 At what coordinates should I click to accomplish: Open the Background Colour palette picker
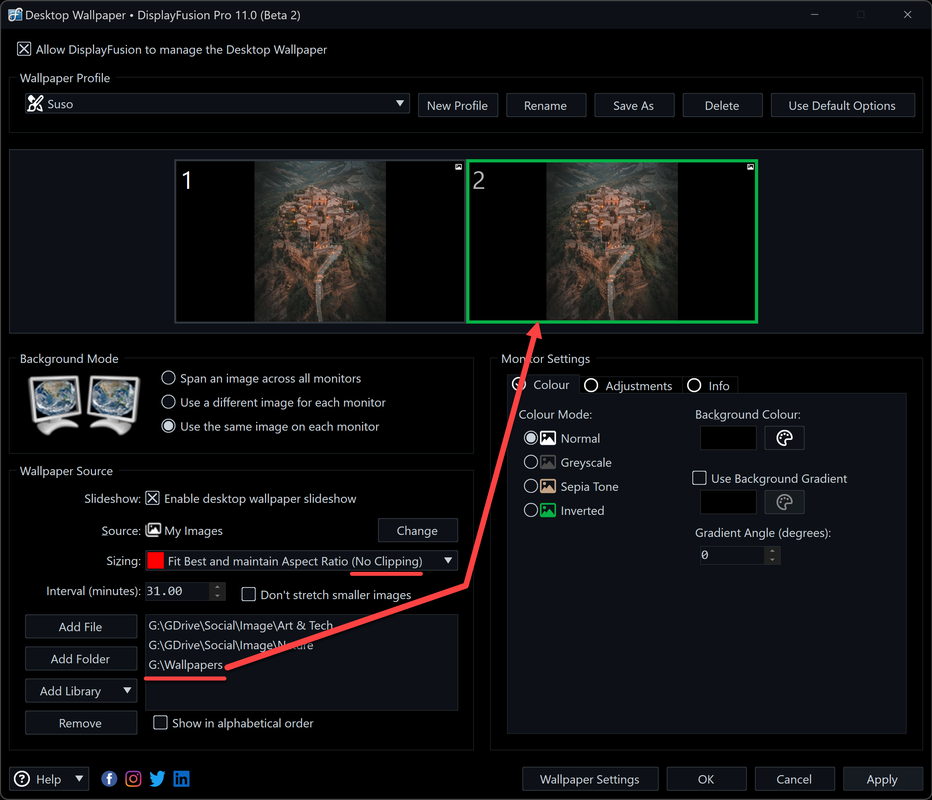[784, 438]
